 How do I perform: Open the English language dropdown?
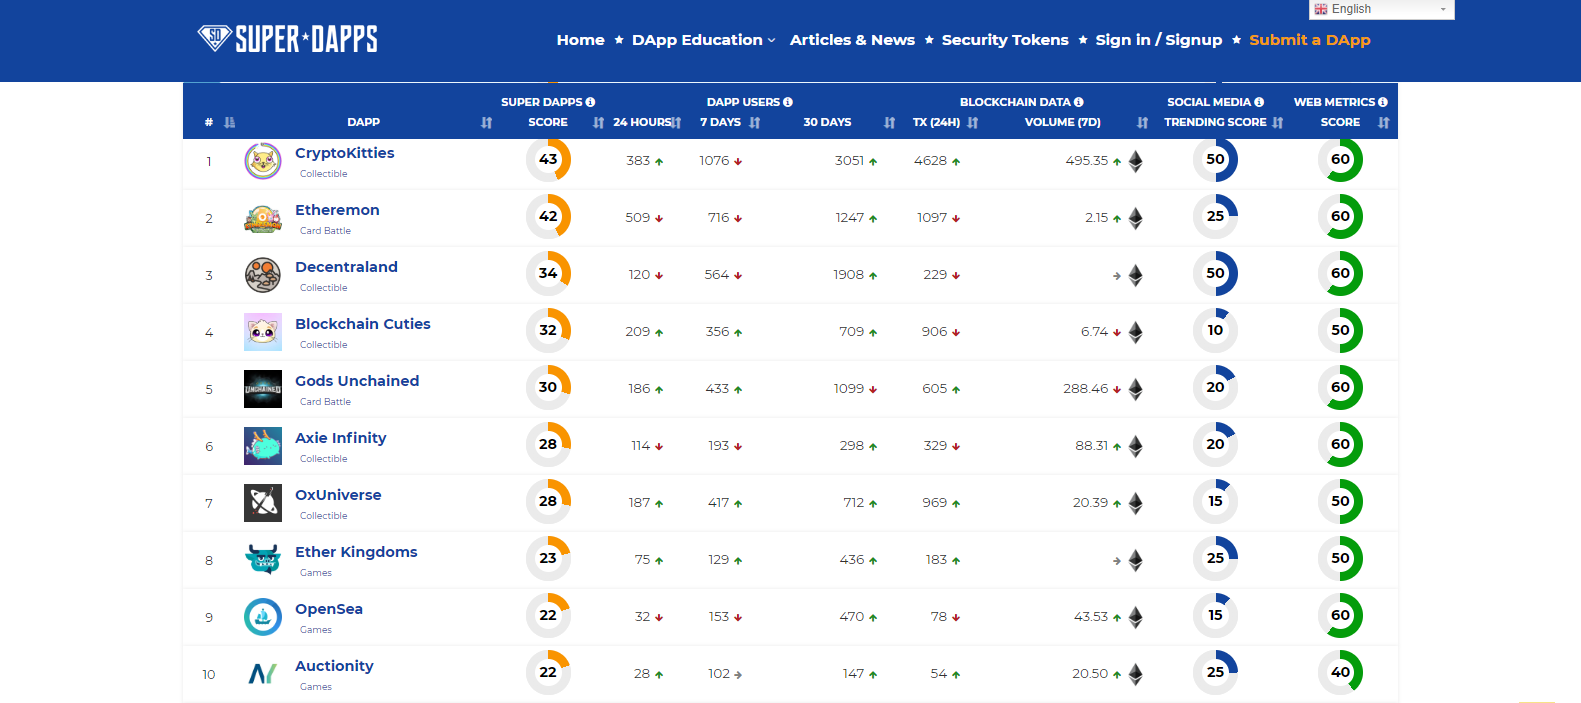[x=1381, y=9]
